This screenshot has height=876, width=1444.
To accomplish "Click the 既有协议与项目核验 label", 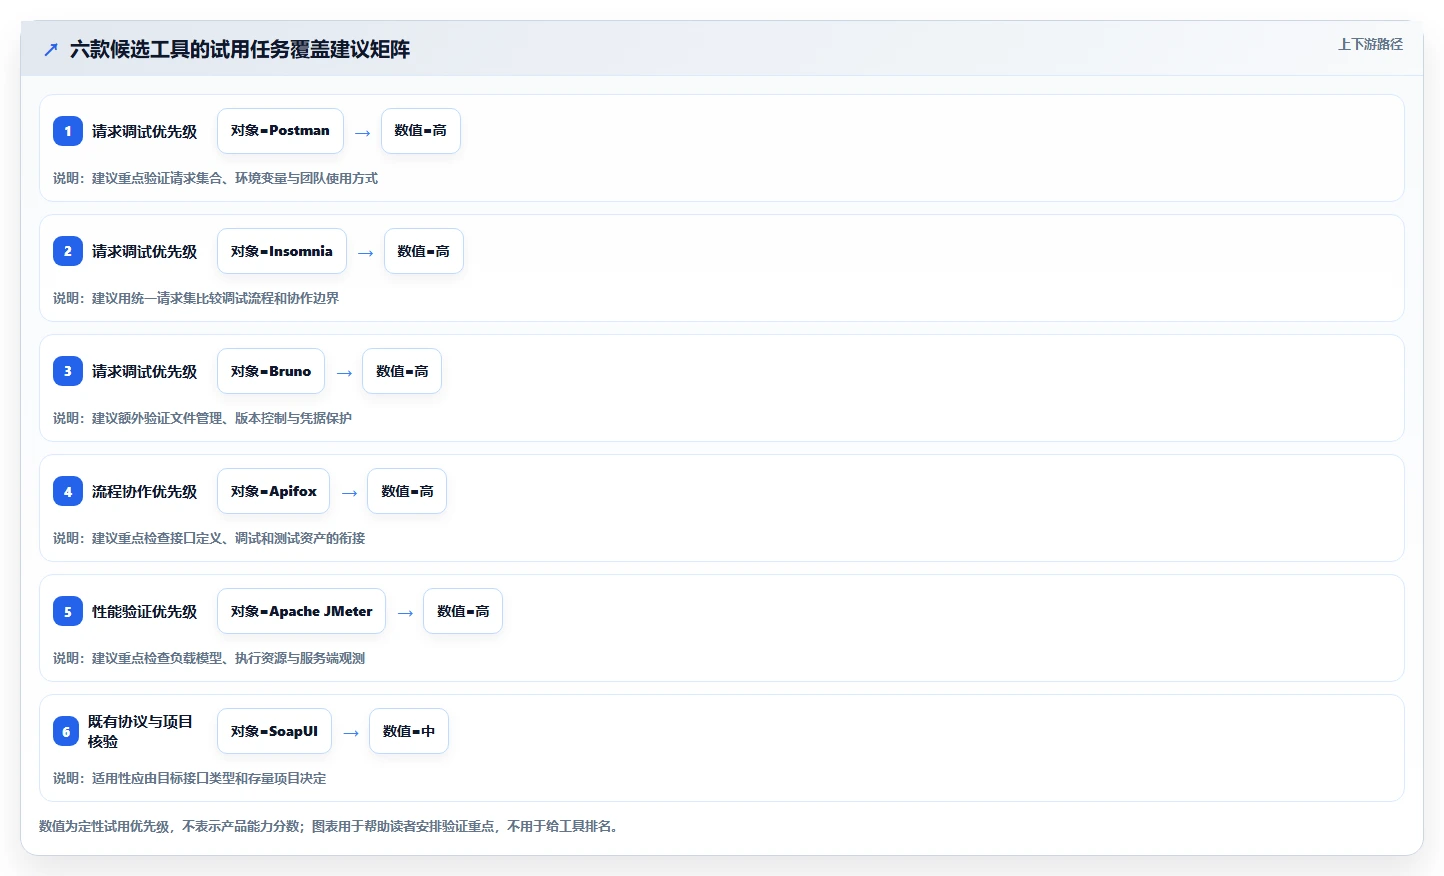I will pyautogui.click(x=140, y=731).
